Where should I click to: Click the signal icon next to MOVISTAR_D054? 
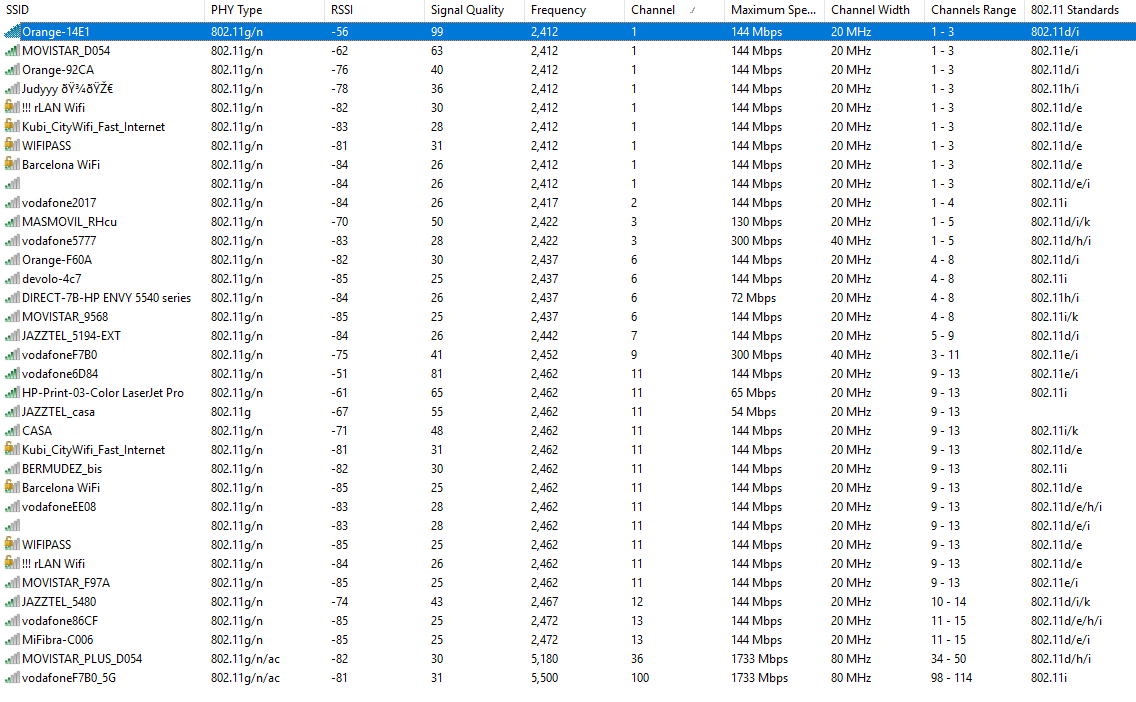click(x=12, y=51)
